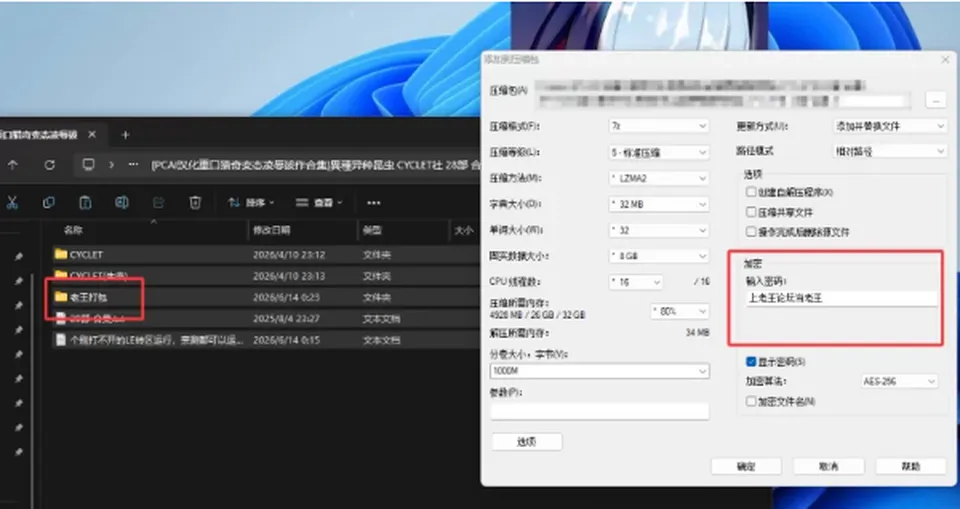Screen dimensions: 960x509
Task: Open the 更新方式 dropdown
Action: tap(890, 126)
